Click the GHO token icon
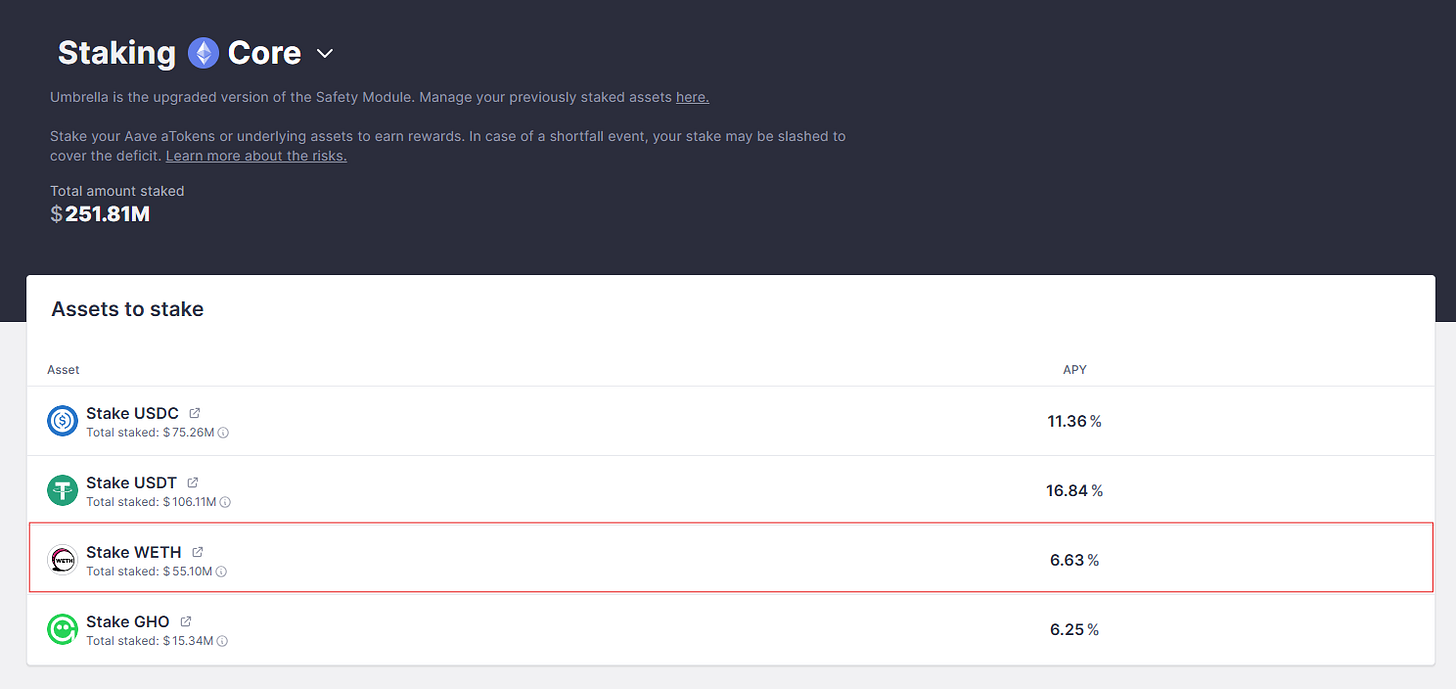Screen dimensions: 1456x689 [x=63, y=629]
